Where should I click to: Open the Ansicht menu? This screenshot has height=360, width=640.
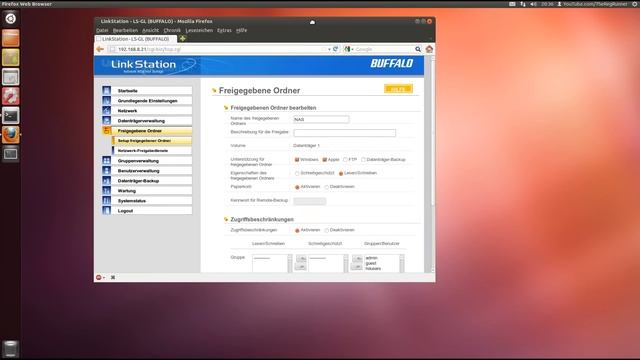point(150,30)
